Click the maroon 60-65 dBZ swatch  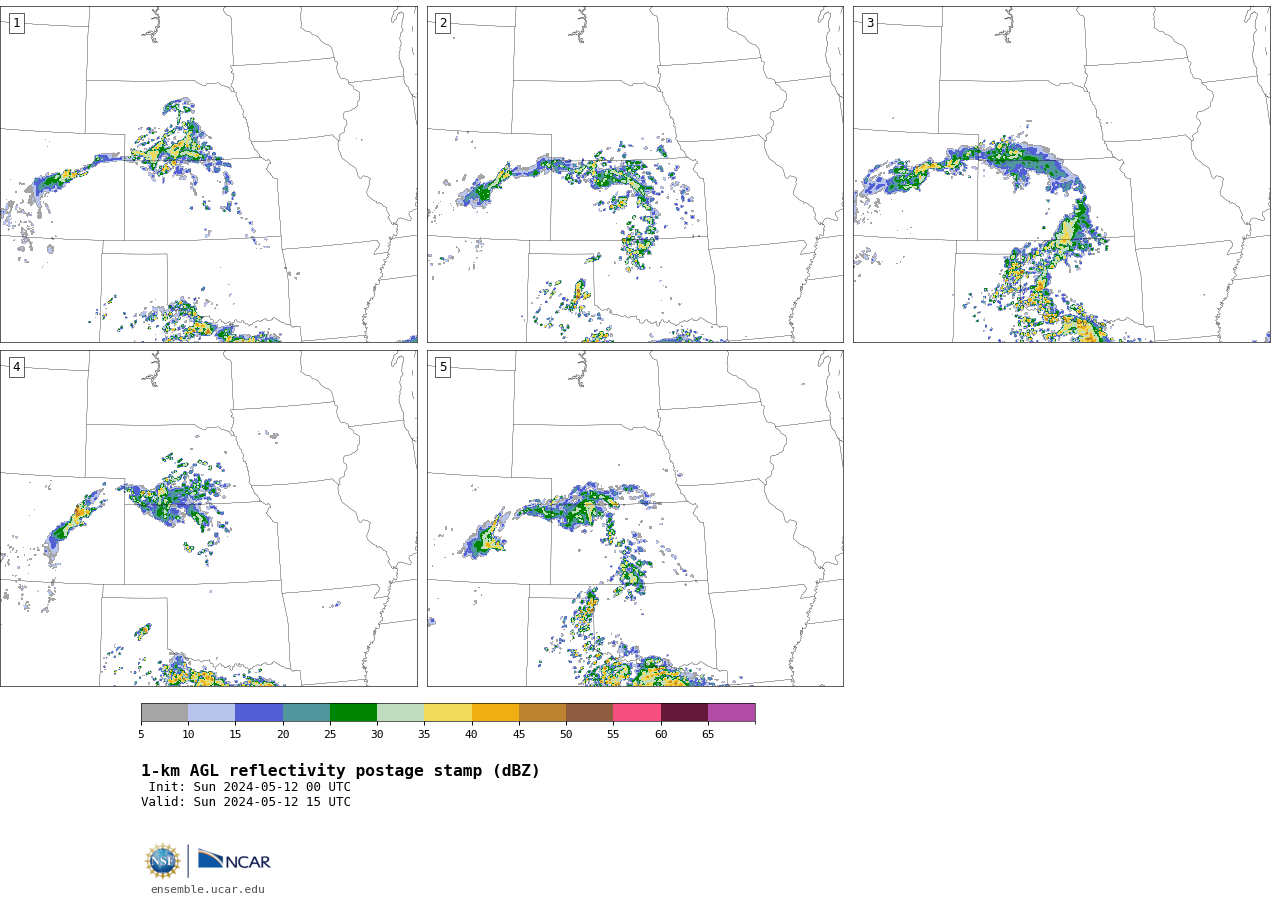[684, 712]
